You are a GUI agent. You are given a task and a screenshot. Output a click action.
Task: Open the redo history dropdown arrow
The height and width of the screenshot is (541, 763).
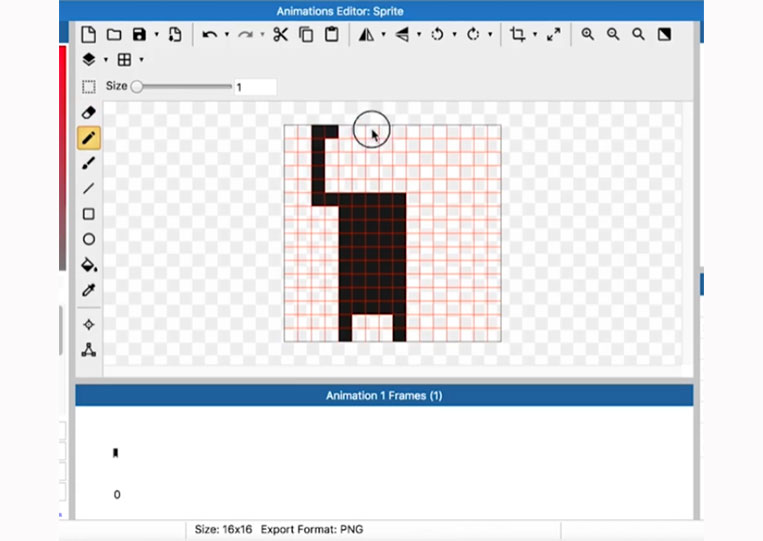pos(262,35)
